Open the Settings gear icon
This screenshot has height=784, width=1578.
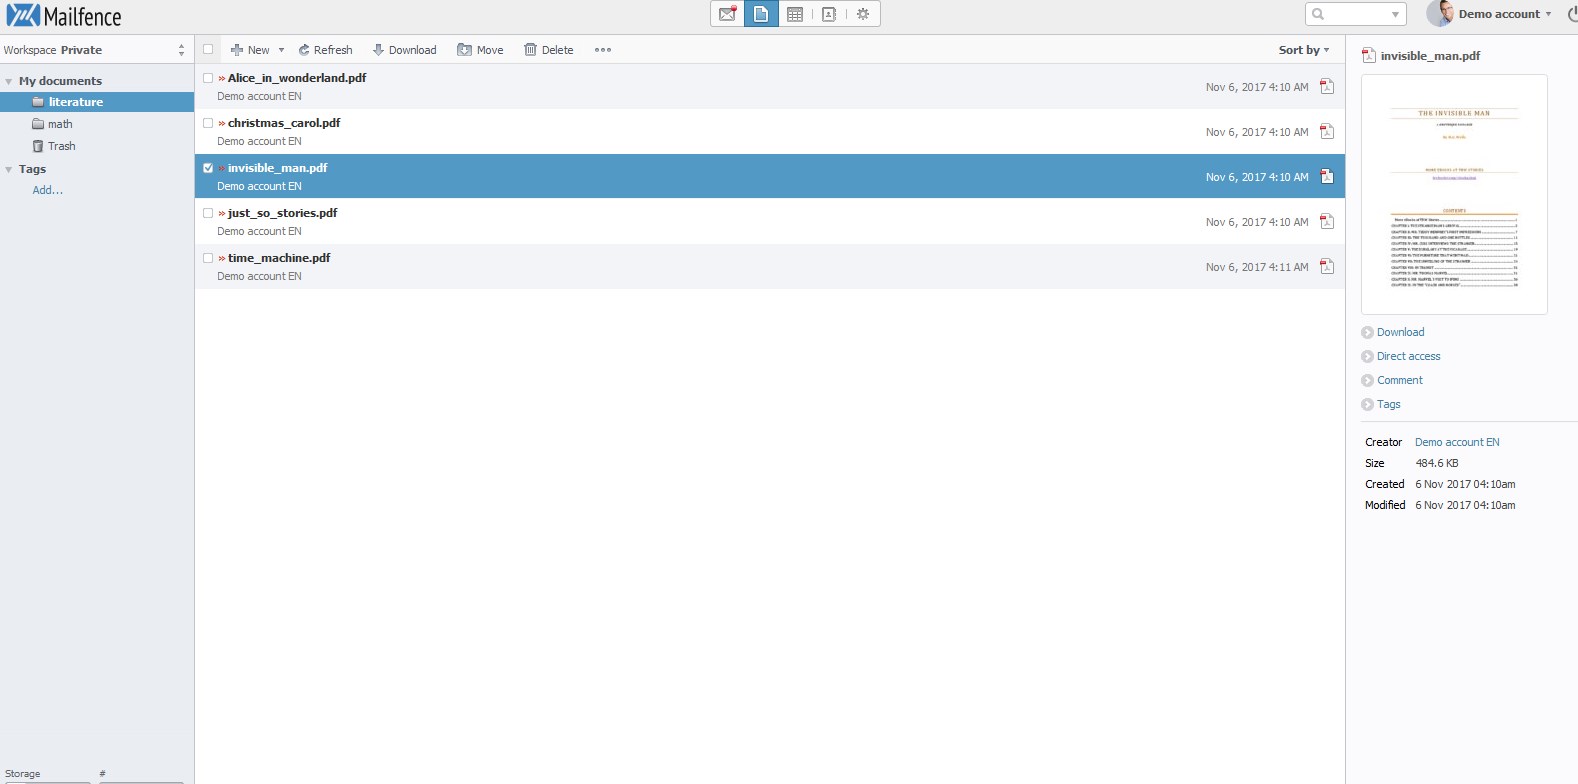click(863, 14)
